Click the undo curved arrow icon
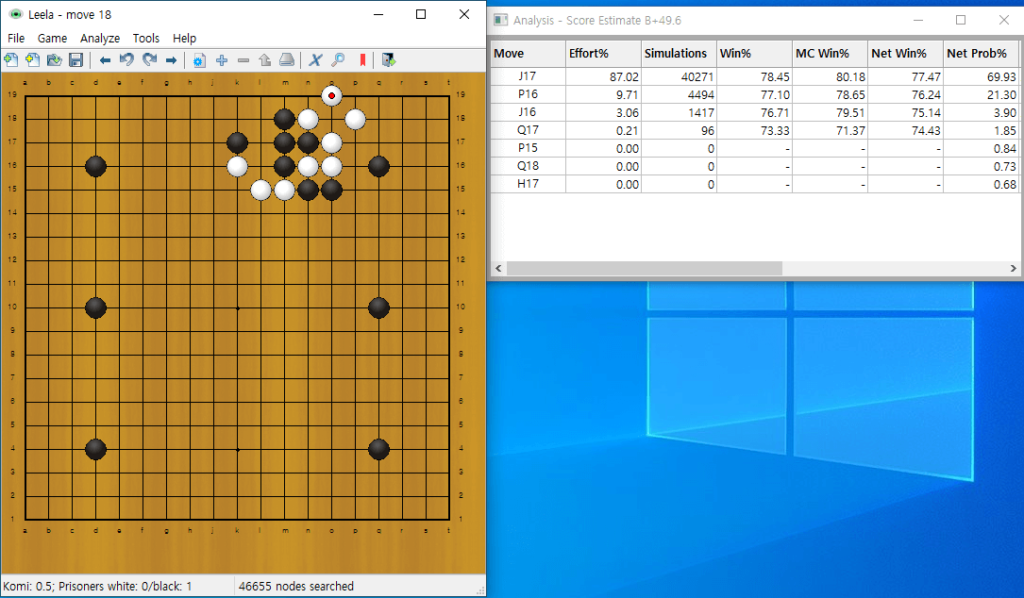This screenshot has height=598, width=1024. coord(127,60)
